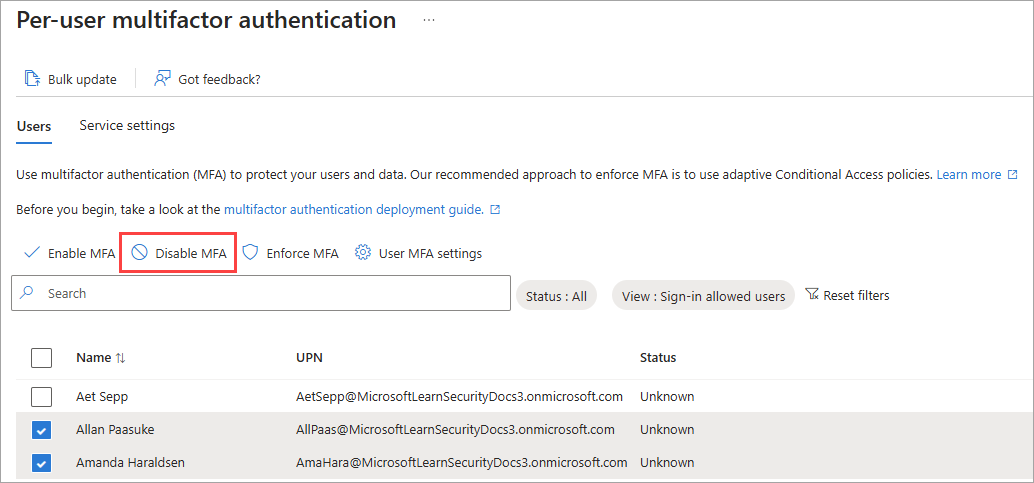The image size is (1034, 483).
Task: Open View : Sign-in allowed users filter
Action: (x=703, y=296)
